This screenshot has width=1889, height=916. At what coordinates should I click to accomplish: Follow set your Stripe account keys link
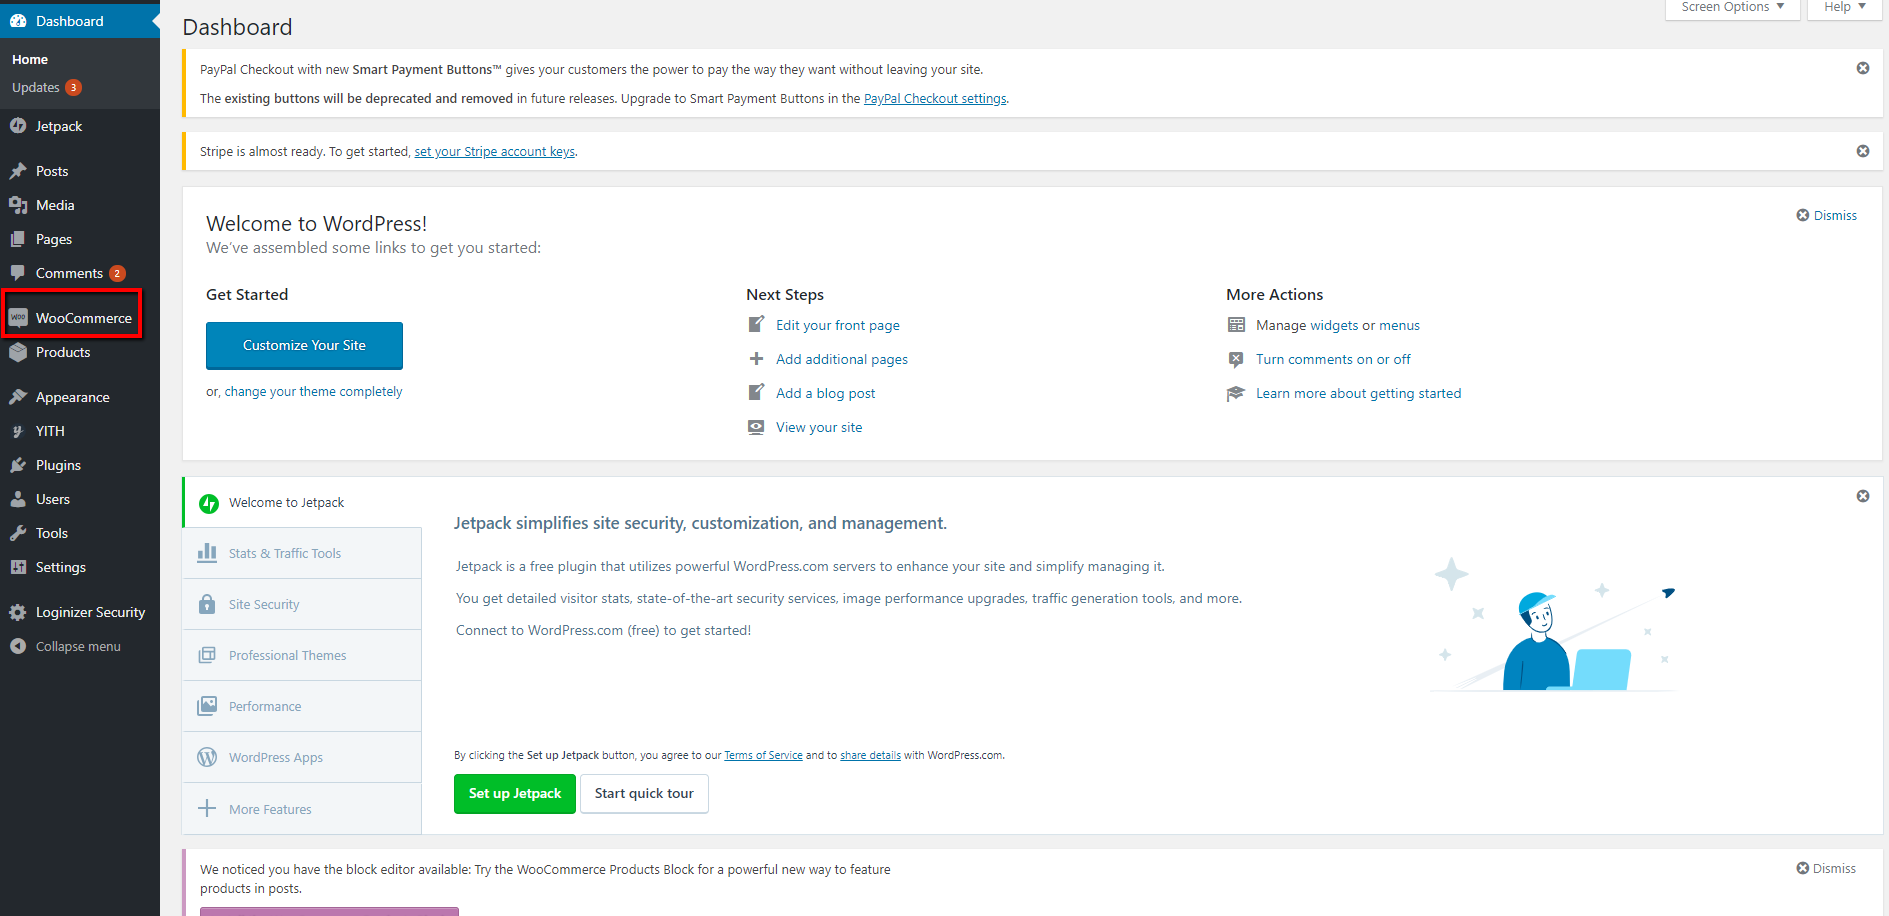[495, 152]
